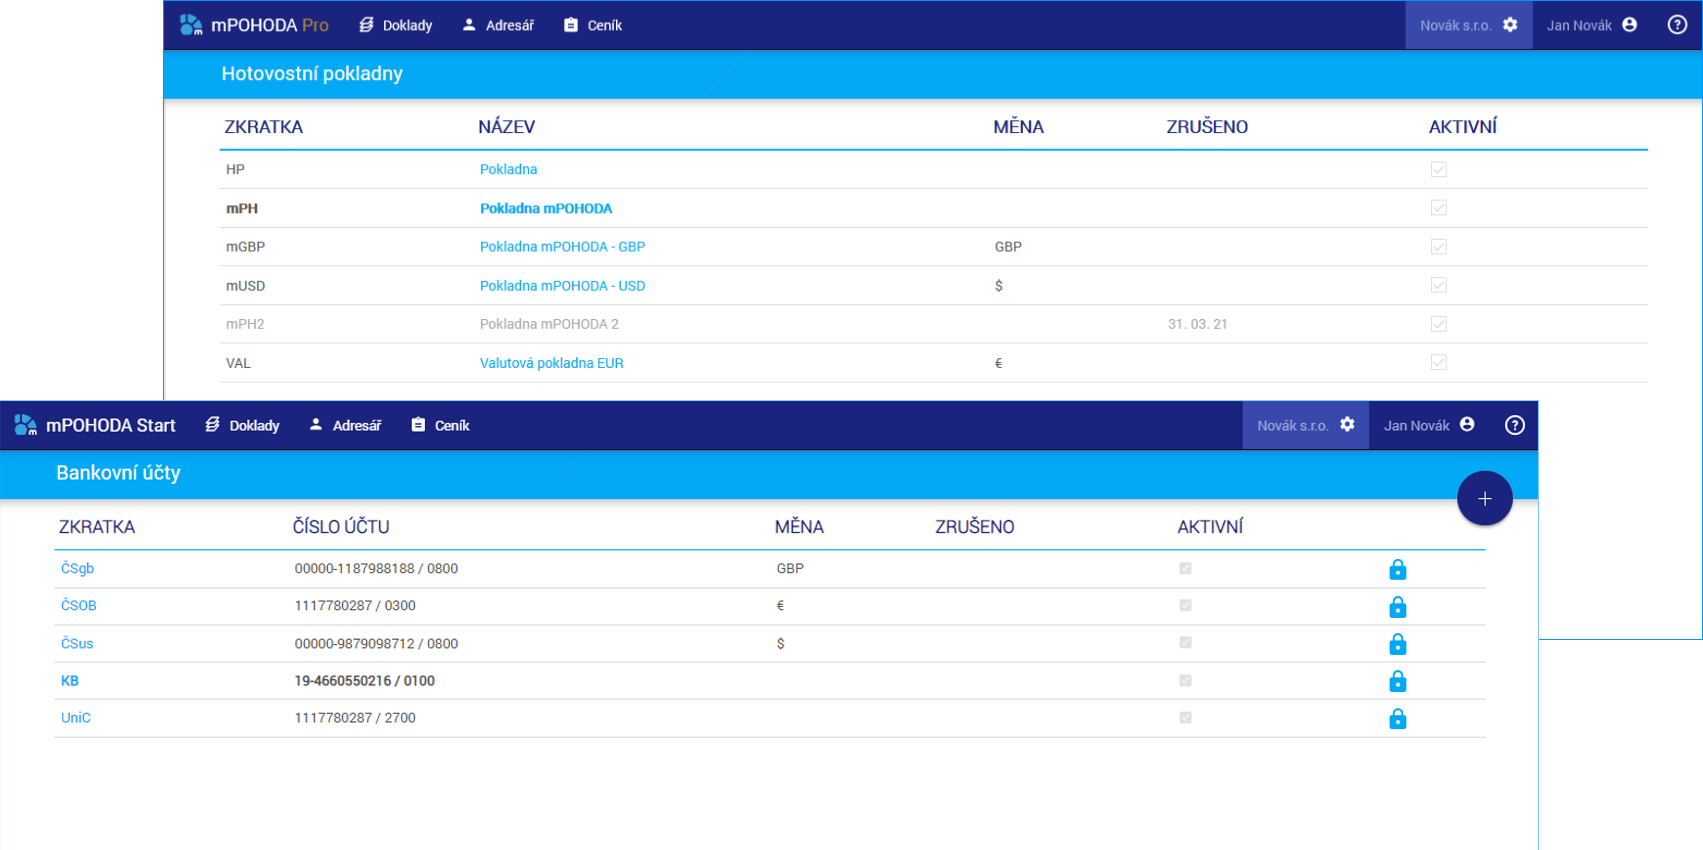Screen dimensions: 1703x850
Task: Click the user account icon in mPOHODA Pro
Action: coord(1630,25)
